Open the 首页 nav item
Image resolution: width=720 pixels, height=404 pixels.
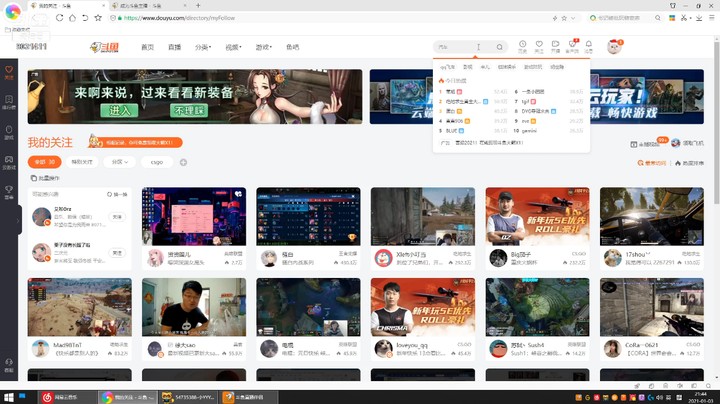pyautogui.click(x=147, y=47)
